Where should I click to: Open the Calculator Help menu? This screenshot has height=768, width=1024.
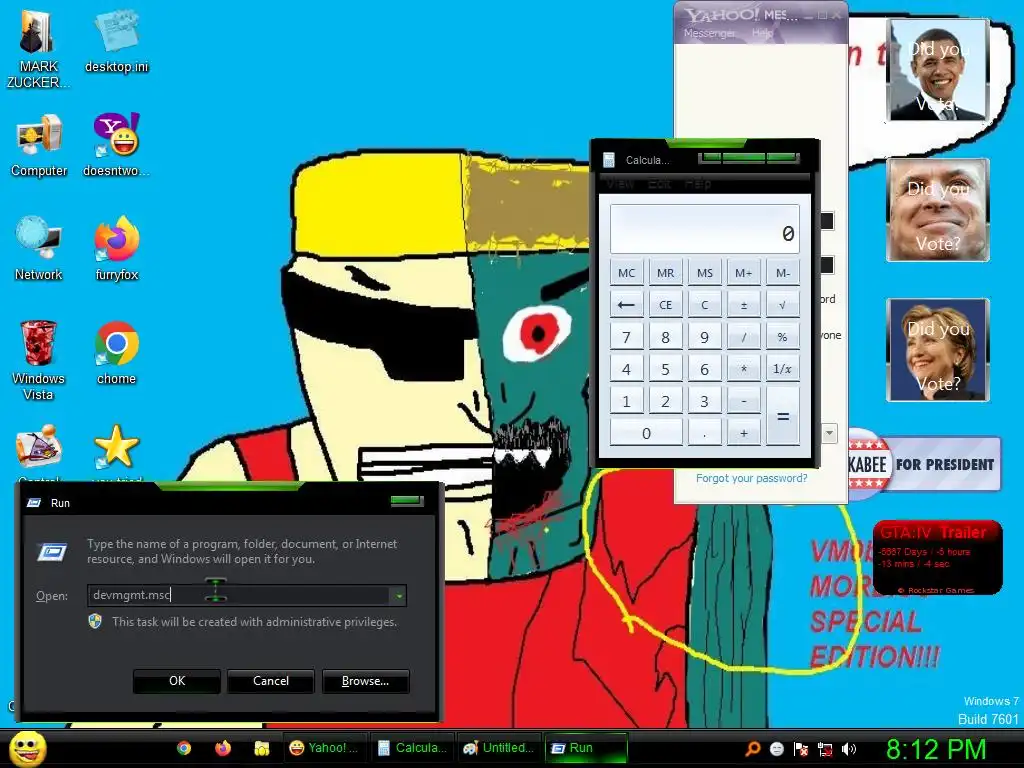[698, 184]
